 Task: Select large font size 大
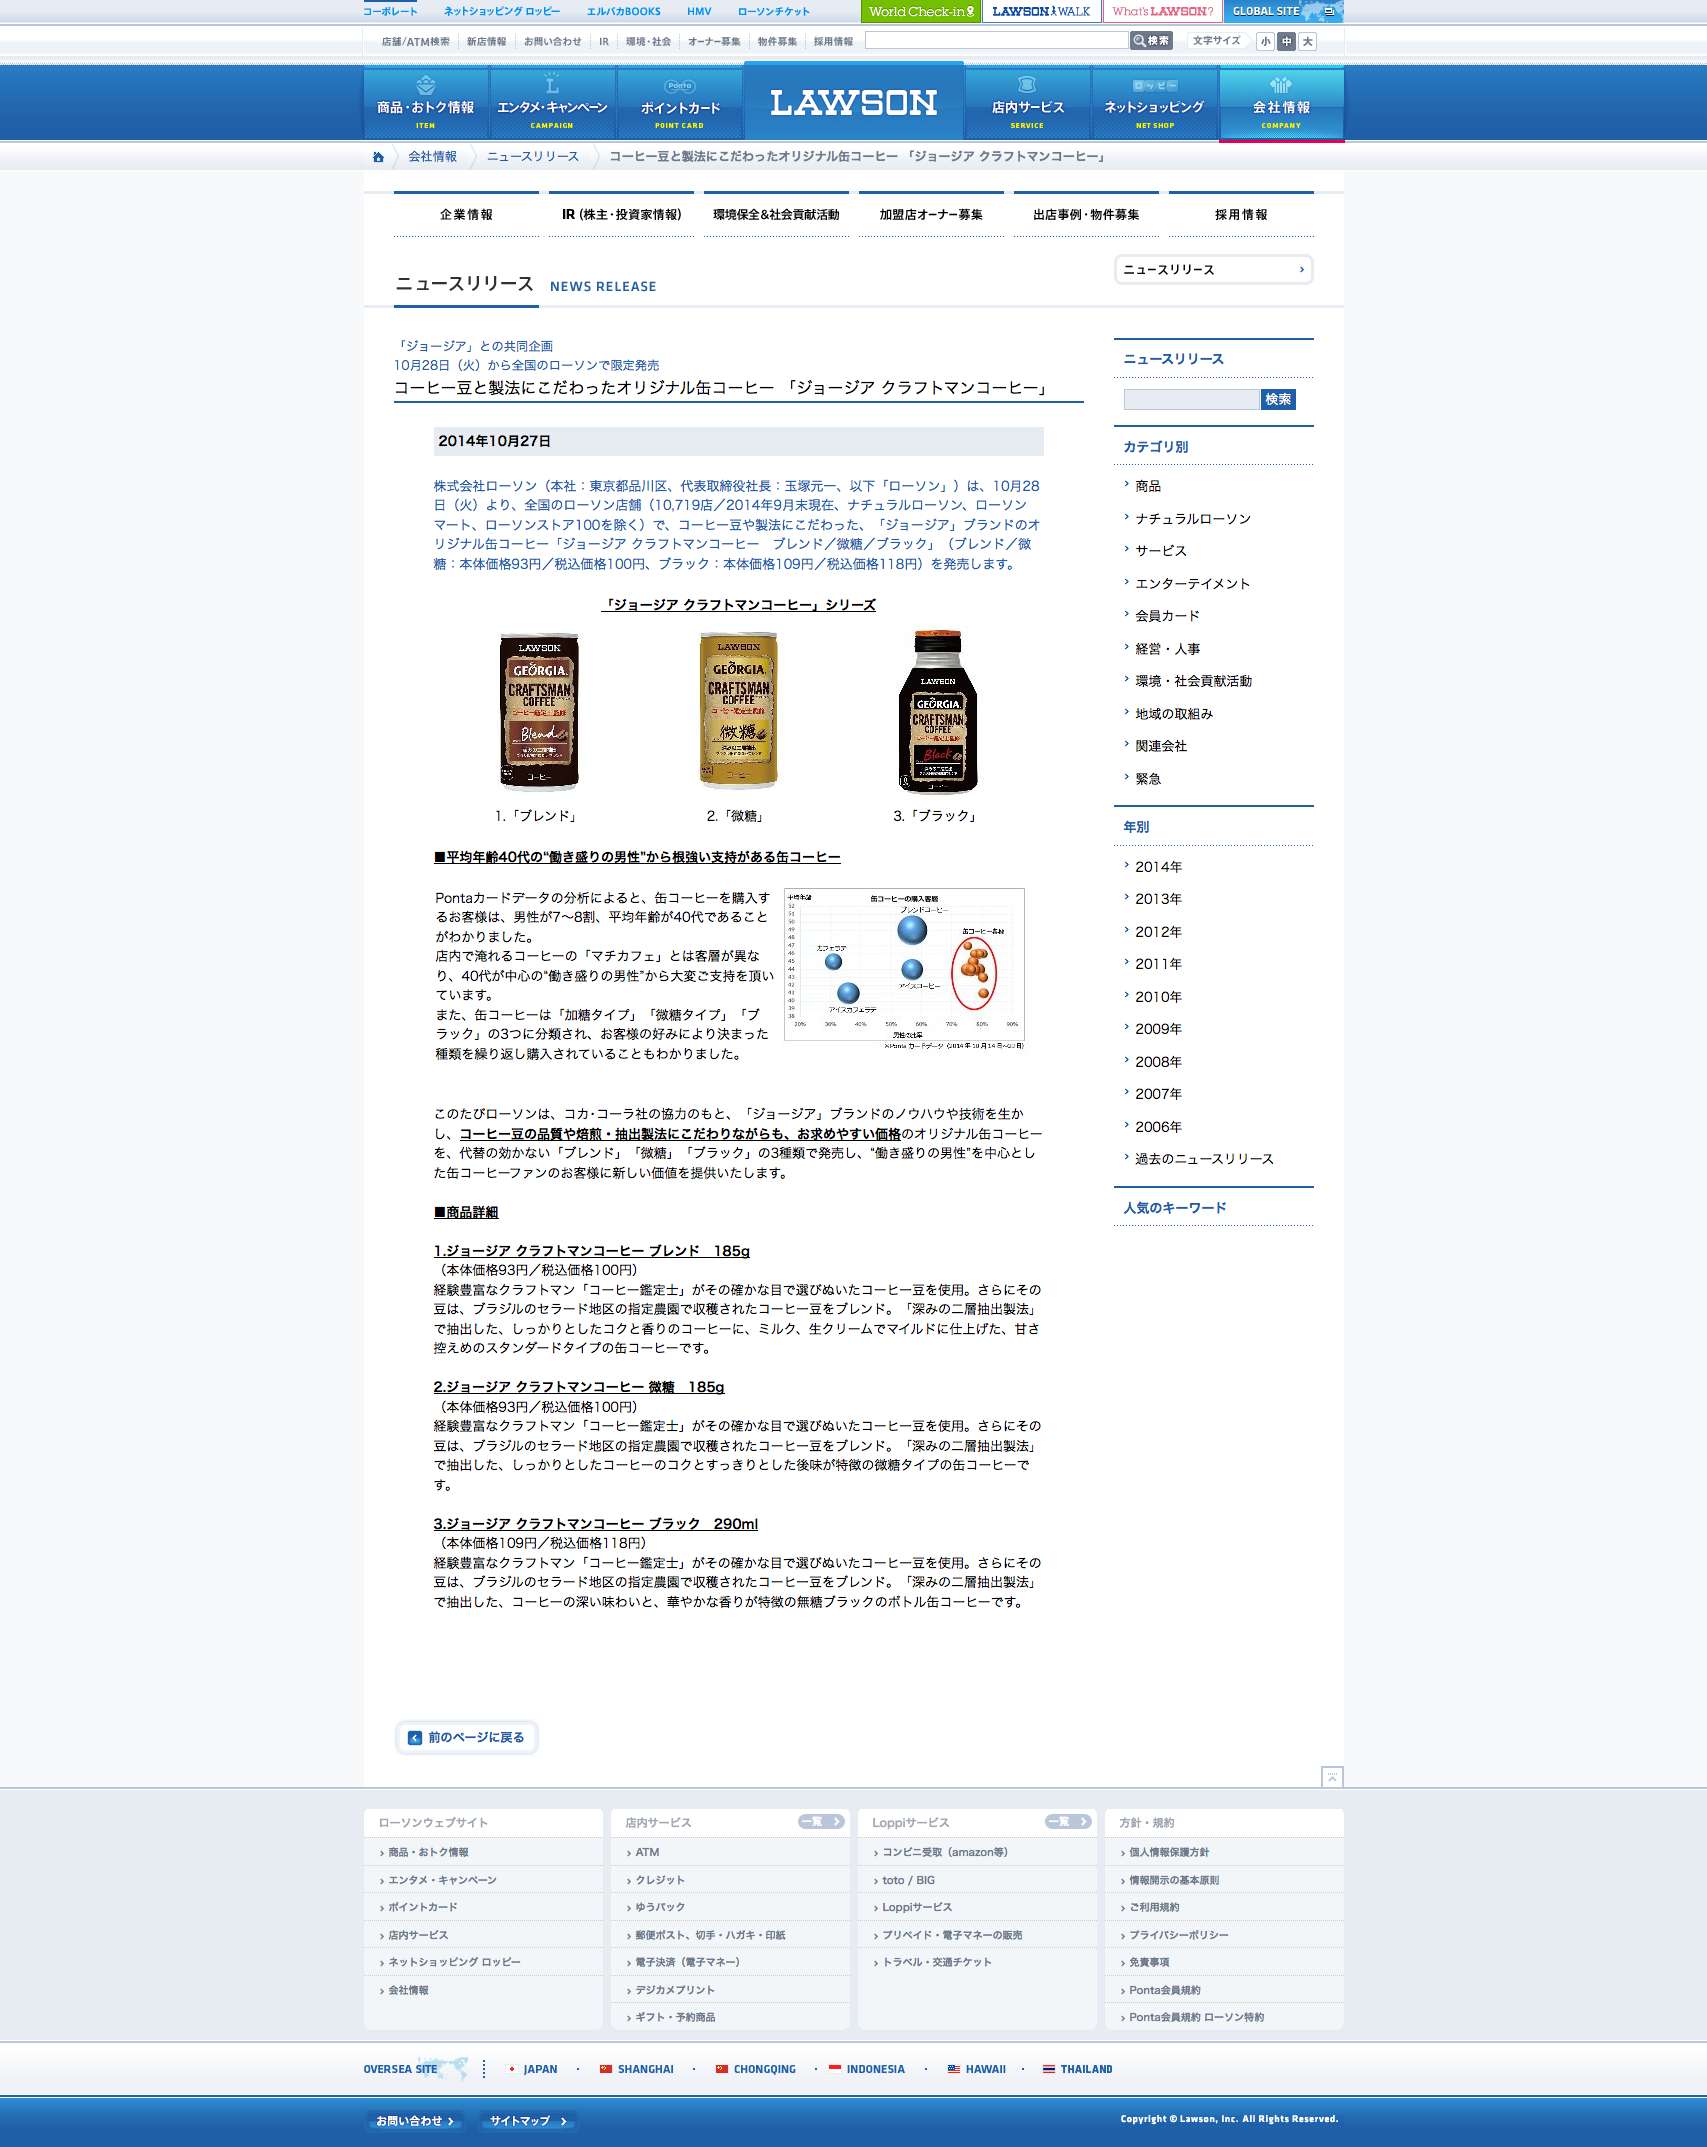(1307, 42)
